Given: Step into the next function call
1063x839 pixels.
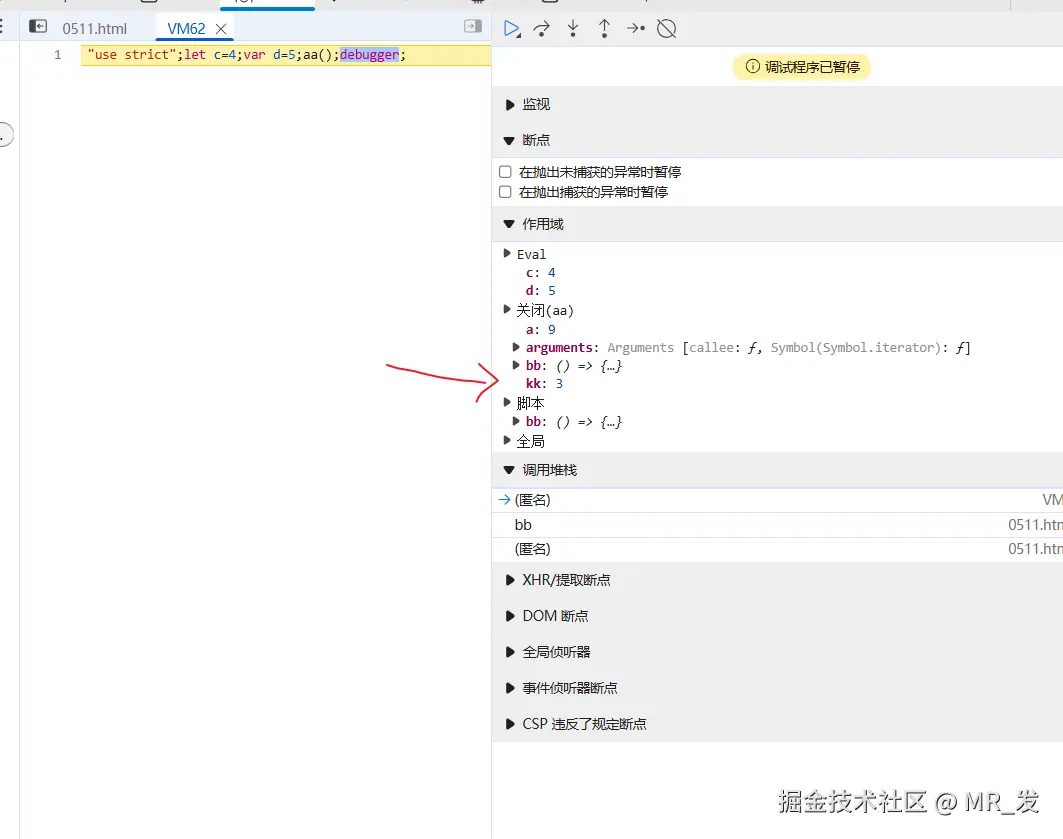Looking at the screenshot, I should point(572,28).
